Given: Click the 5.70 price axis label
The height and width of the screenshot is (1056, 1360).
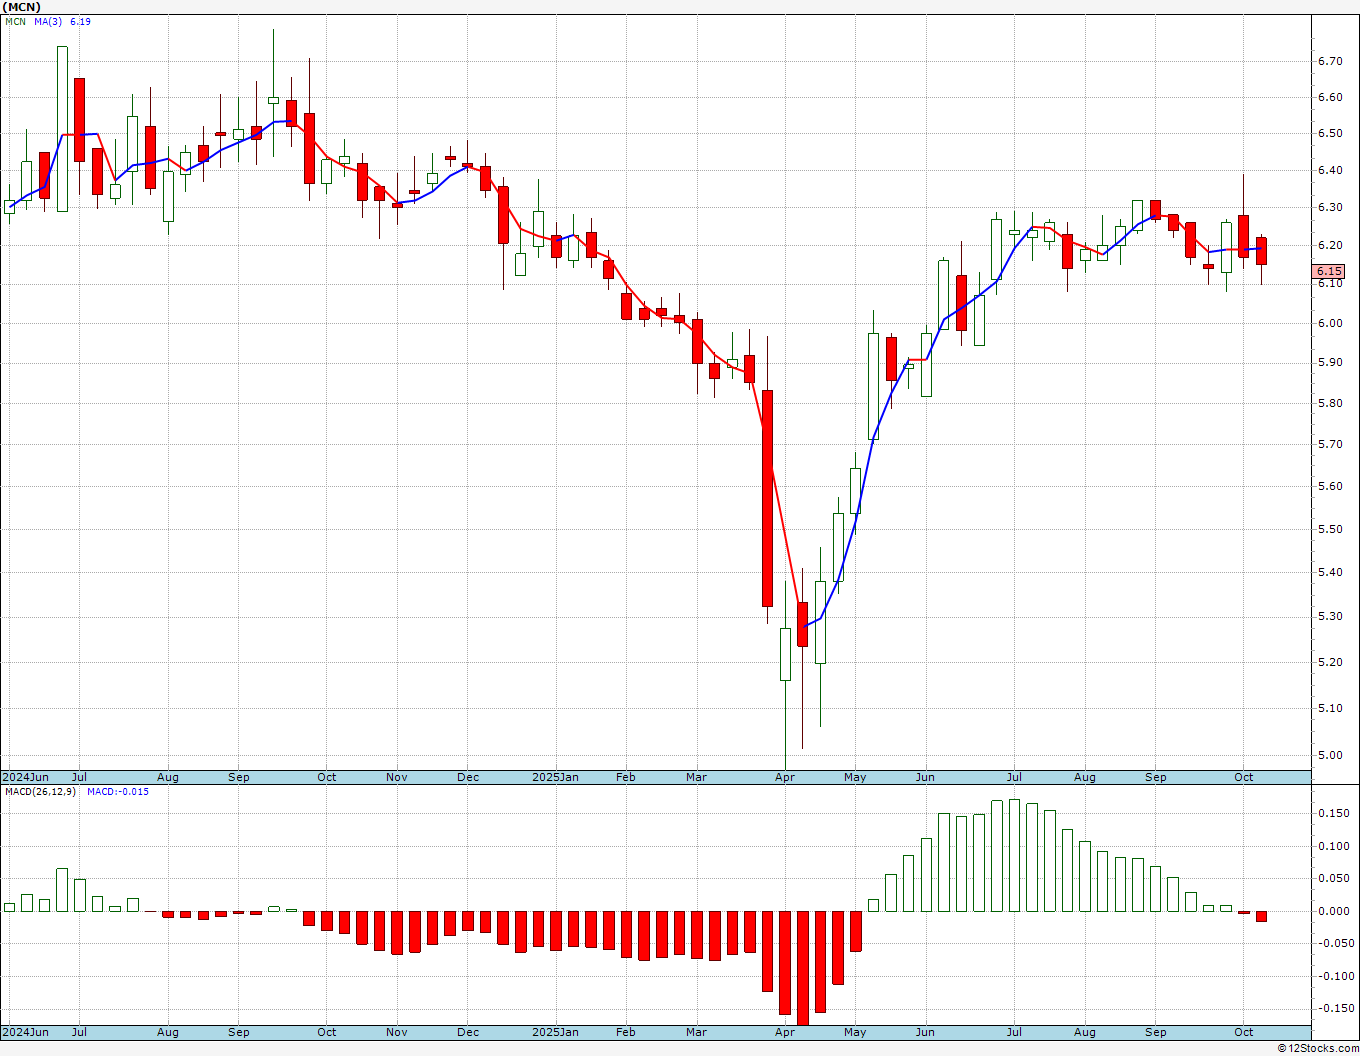Looking at the screenshot, I should point(1330,444).
